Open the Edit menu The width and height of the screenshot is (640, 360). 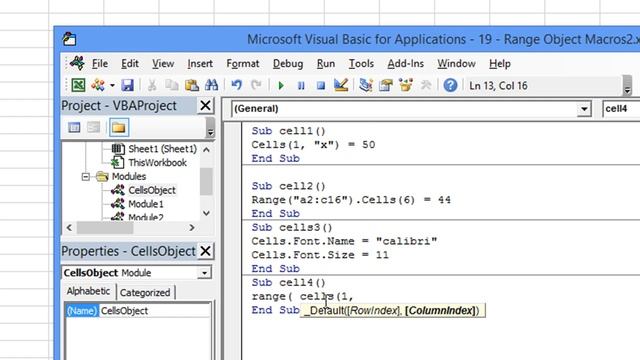130,64
